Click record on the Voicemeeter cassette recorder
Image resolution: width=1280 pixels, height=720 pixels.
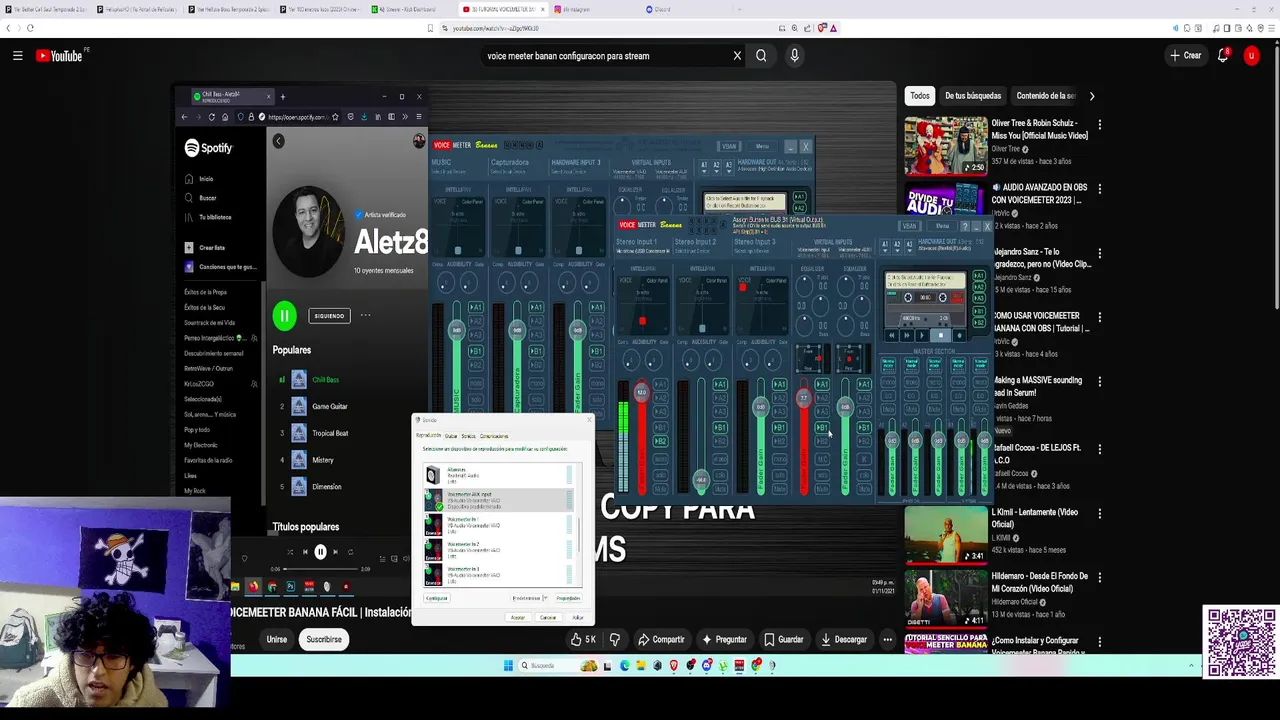point(959,335)
